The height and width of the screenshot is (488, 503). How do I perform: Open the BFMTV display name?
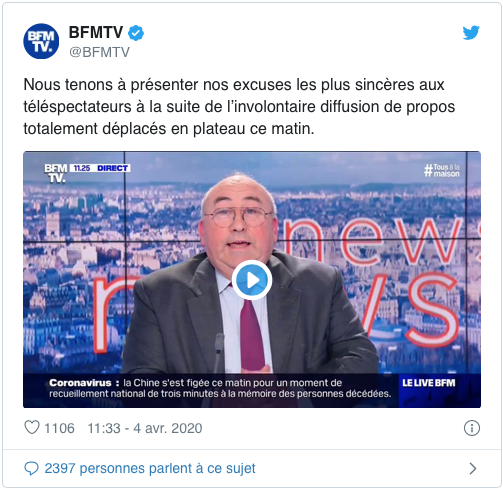(x=96, y=33)
